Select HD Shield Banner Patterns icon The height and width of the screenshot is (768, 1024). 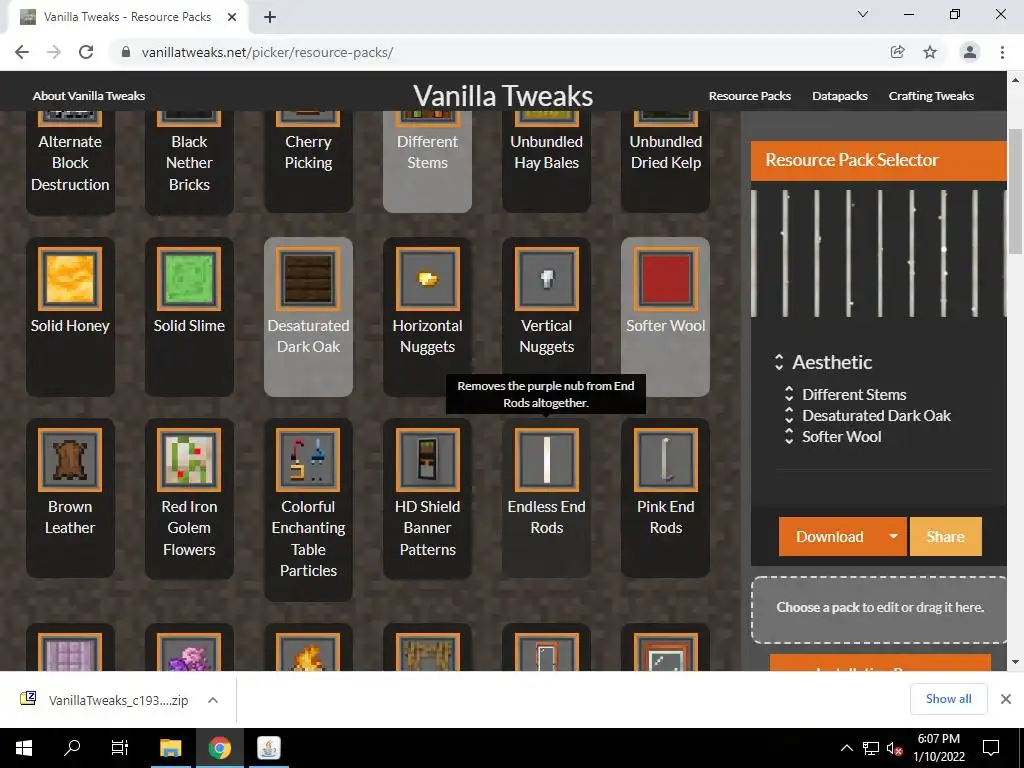tap(427, 460)
